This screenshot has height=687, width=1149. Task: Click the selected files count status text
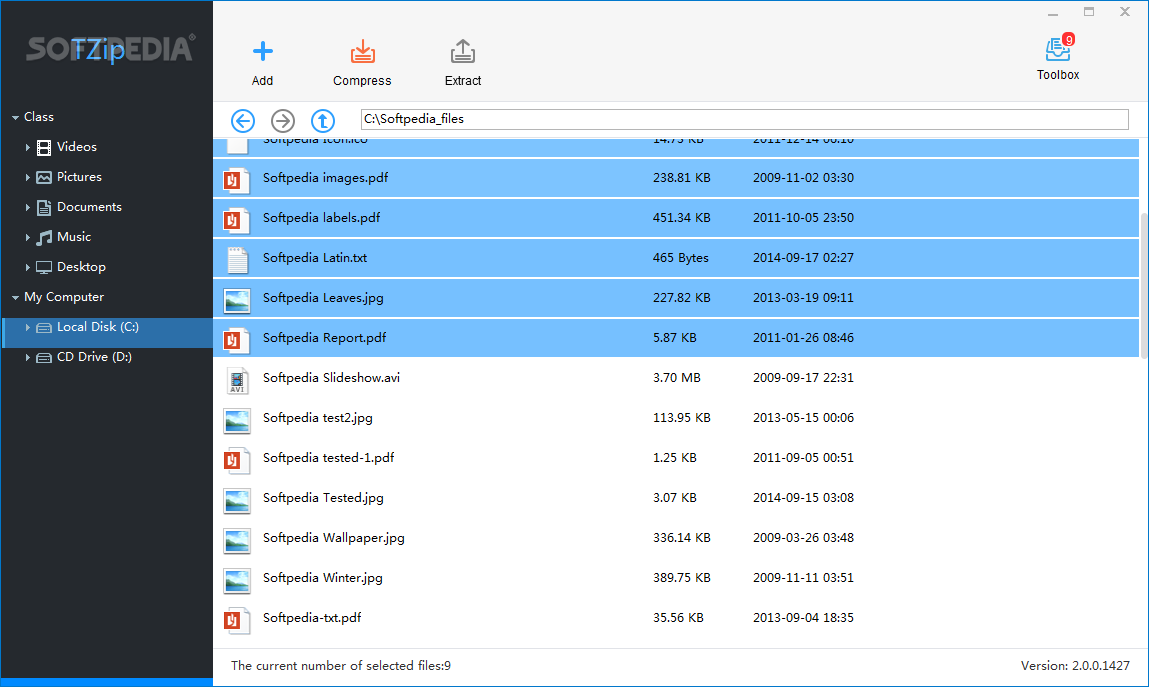[x=341, y=666]
